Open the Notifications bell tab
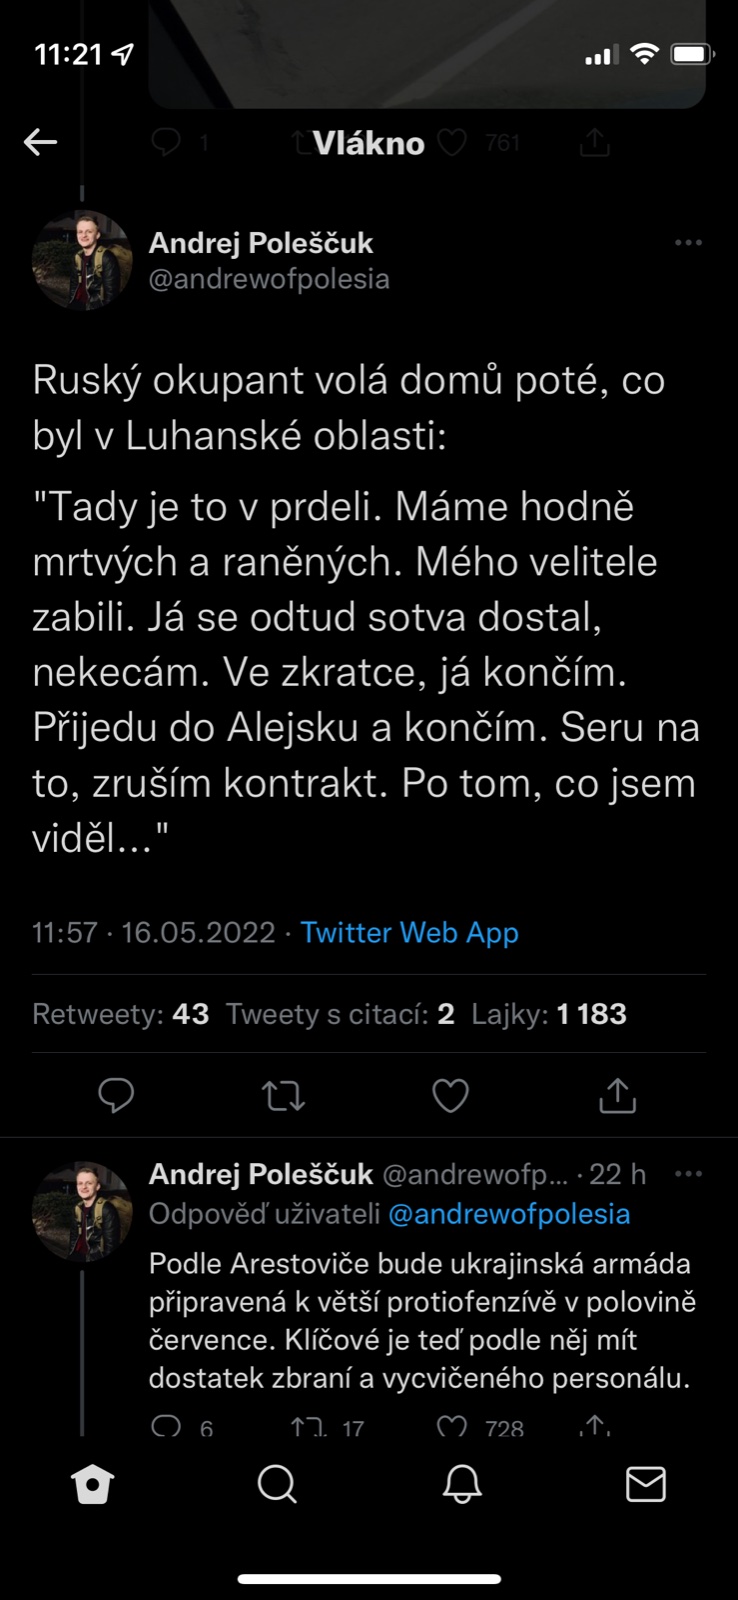738x1600 pixels. tap(461, 1484)
